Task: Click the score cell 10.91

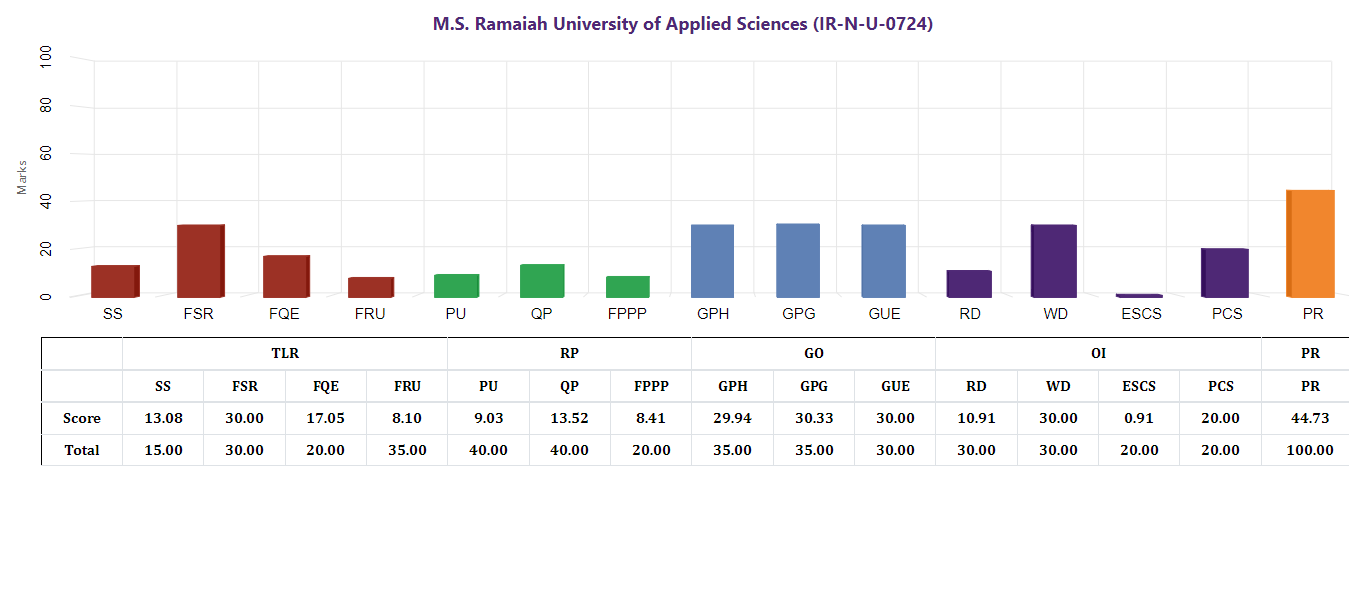Action: (976, 418)
